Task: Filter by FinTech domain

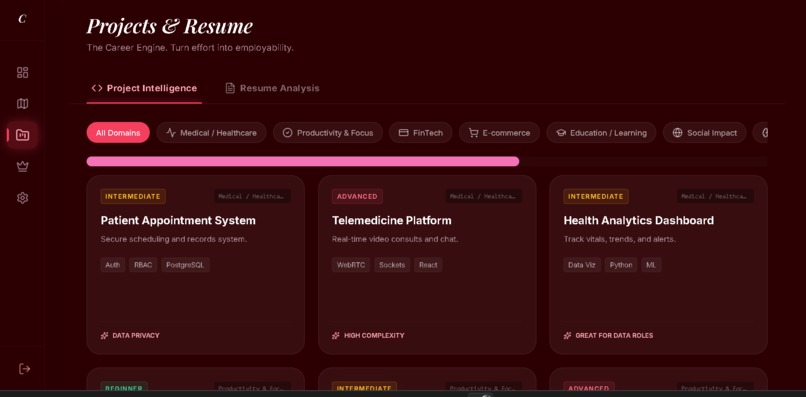Action: pos(420,133)
